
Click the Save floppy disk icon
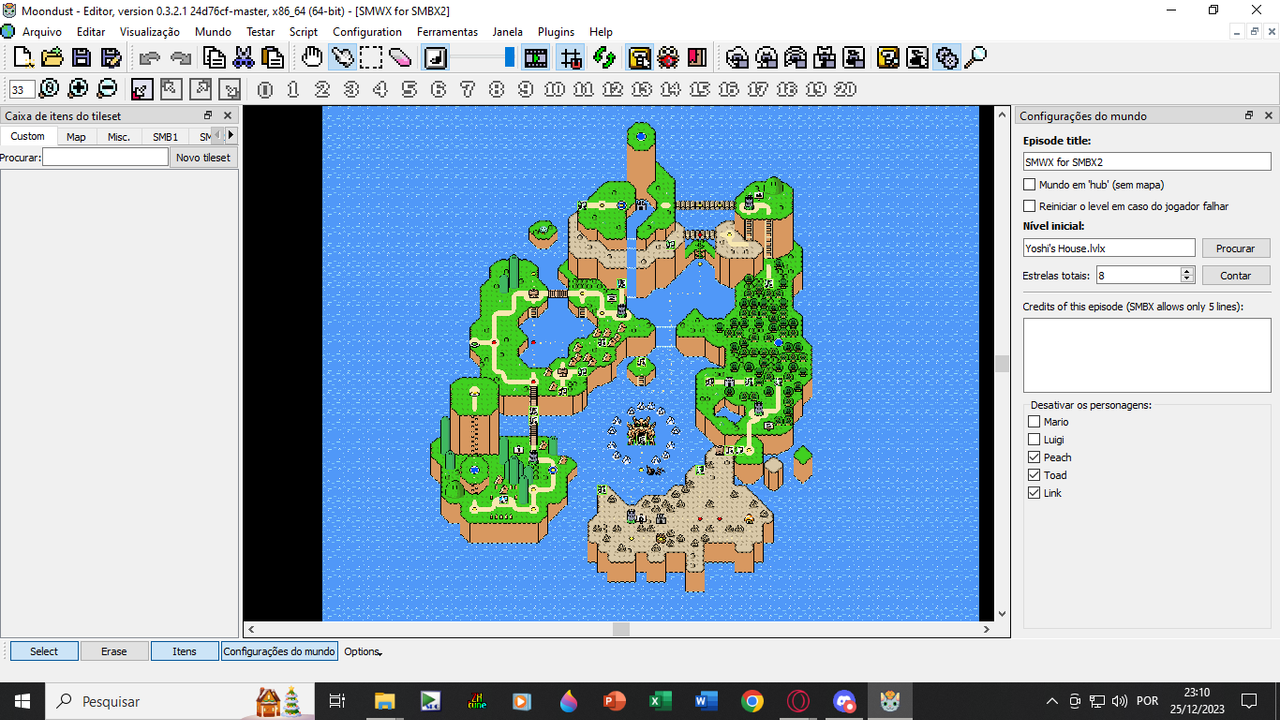click(81, 57)
